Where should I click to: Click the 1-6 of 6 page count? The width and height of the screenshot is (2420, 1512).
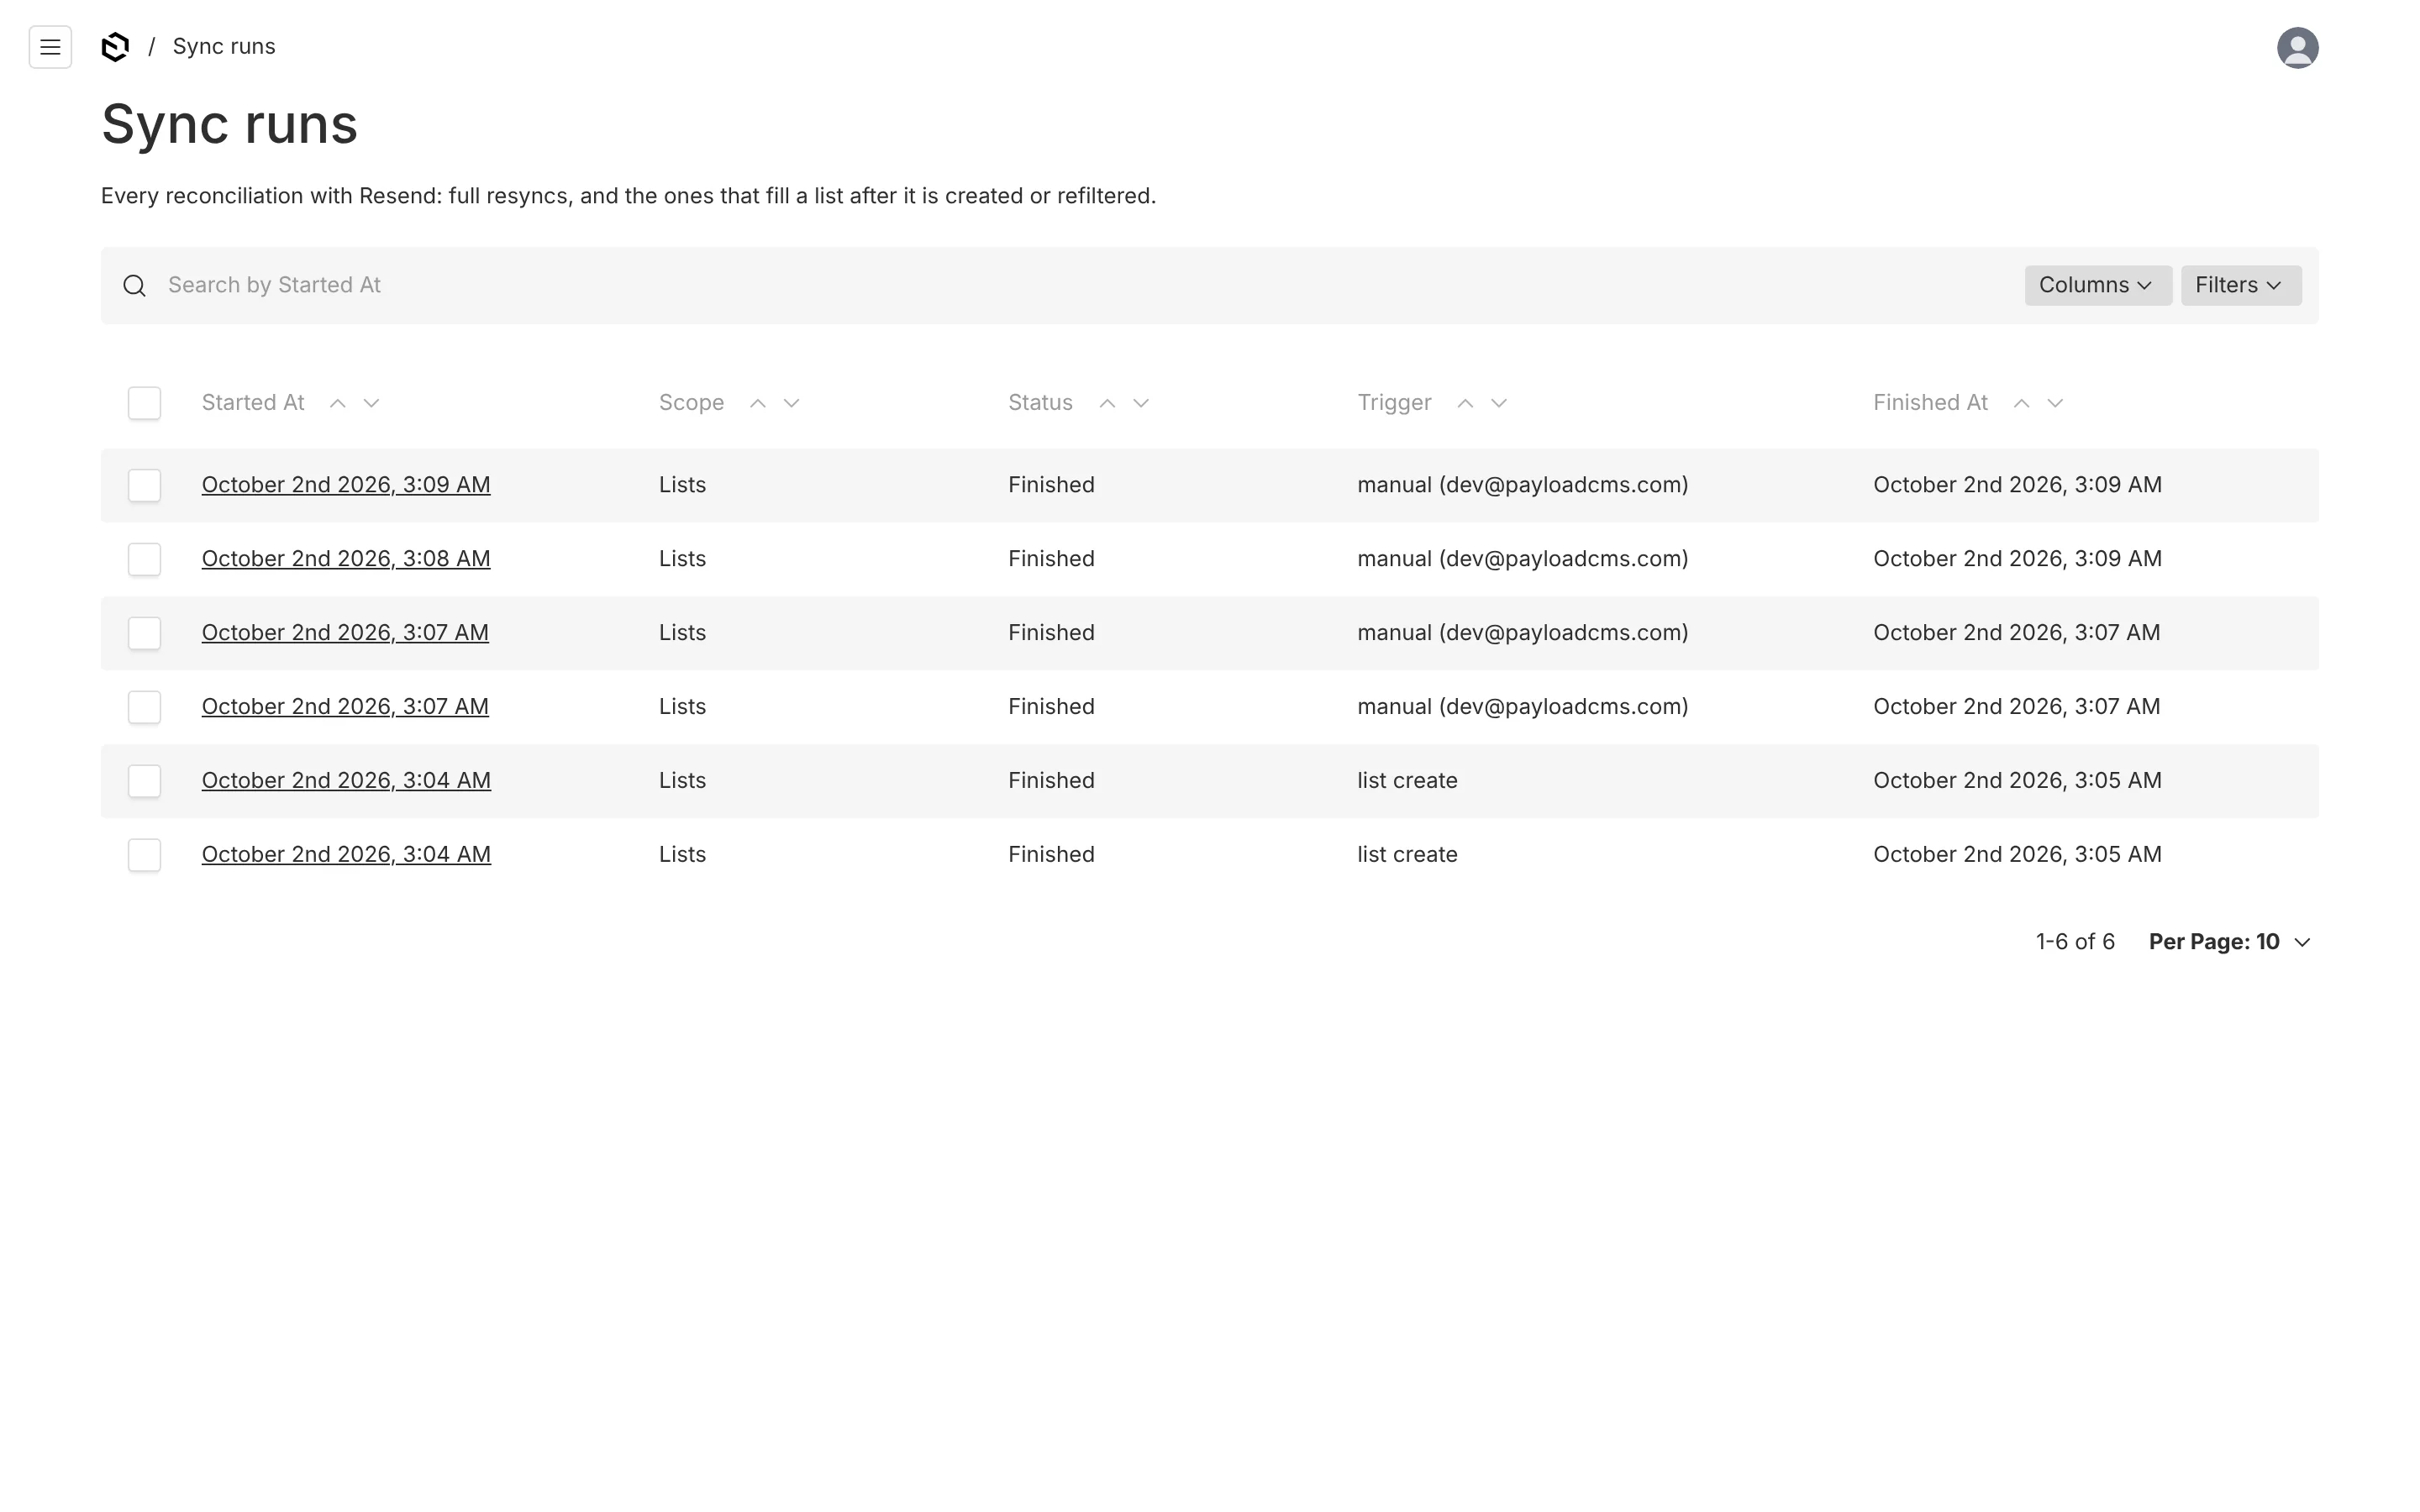(x=2075, y=942)
